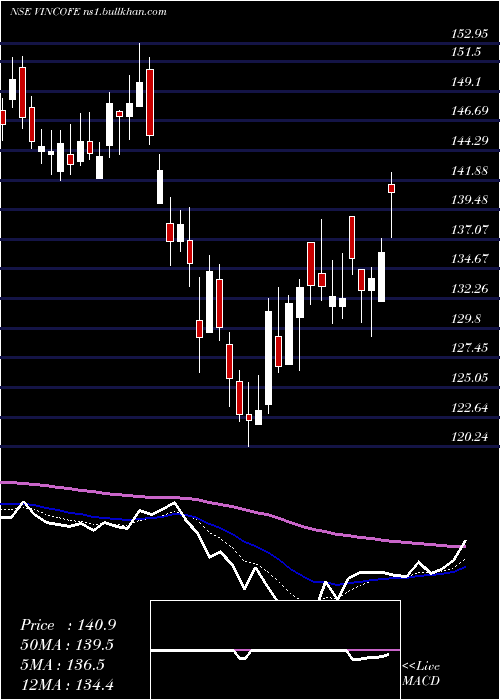This screenshot has height=700, width=500.
Task: Click the 50MA : 139.5 readout
Action: click(x=67, y=645)
